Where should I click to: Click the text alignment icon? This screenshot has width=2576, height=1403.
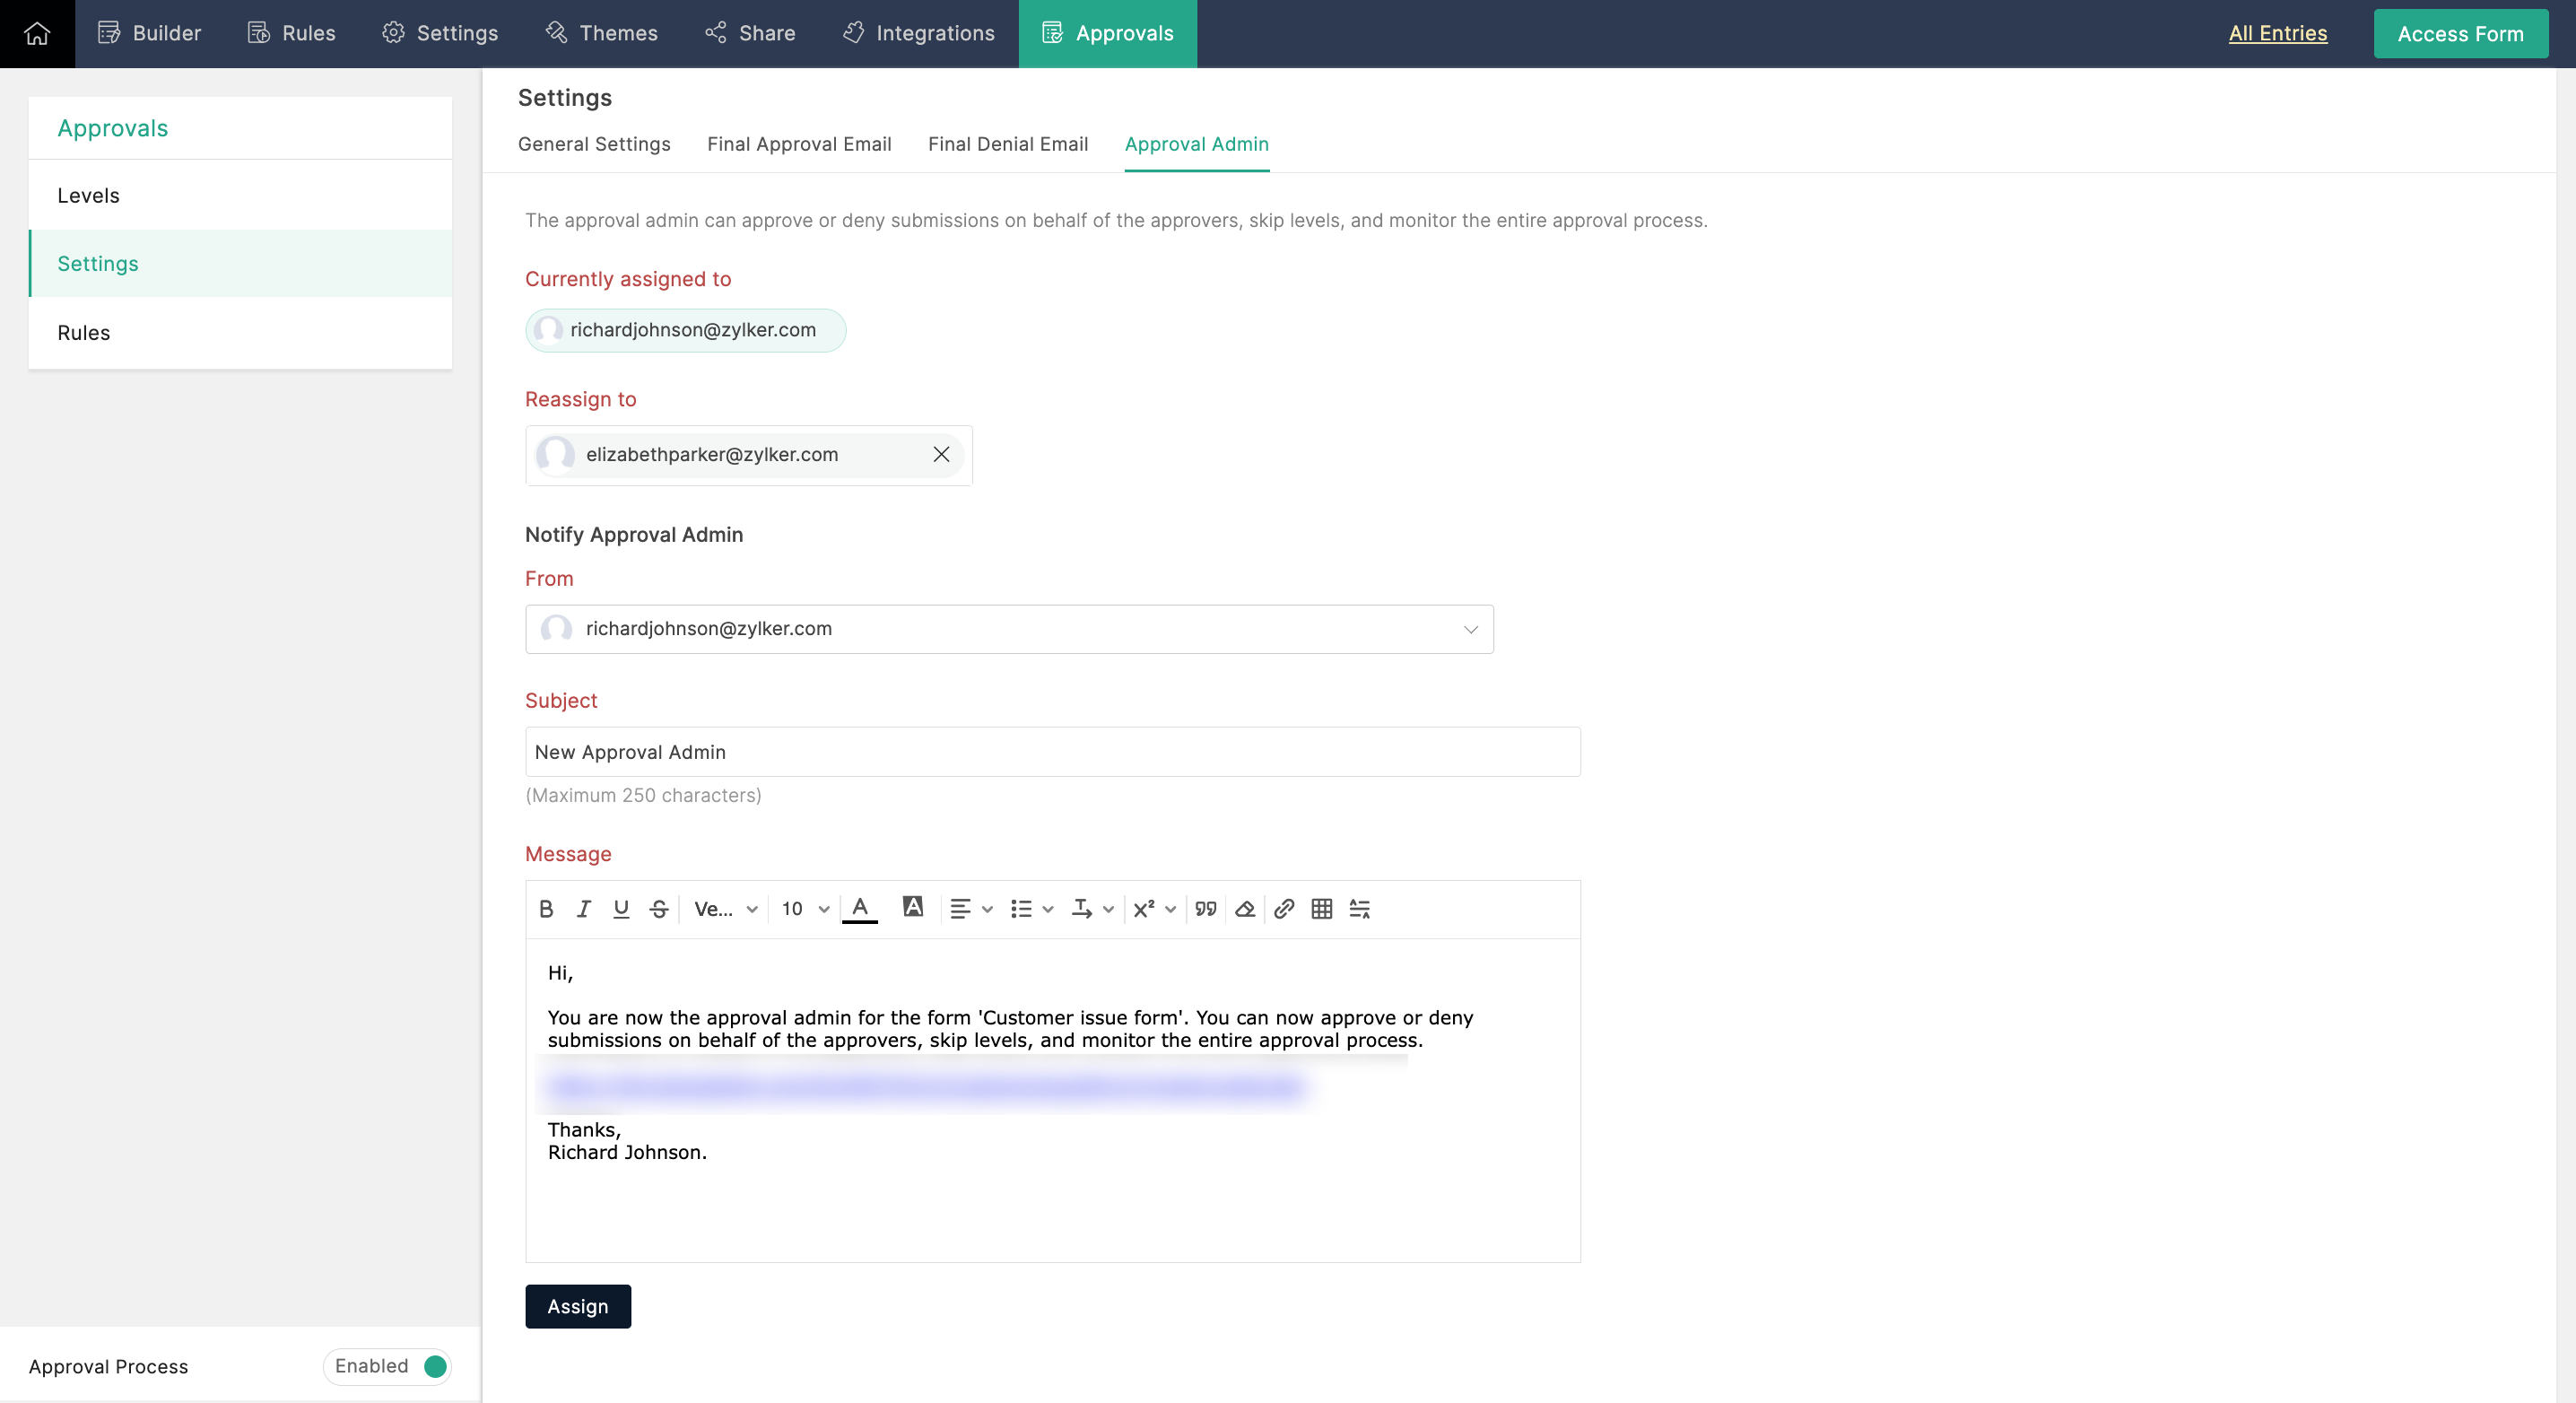pyautogui.click(x=960, y=909)
